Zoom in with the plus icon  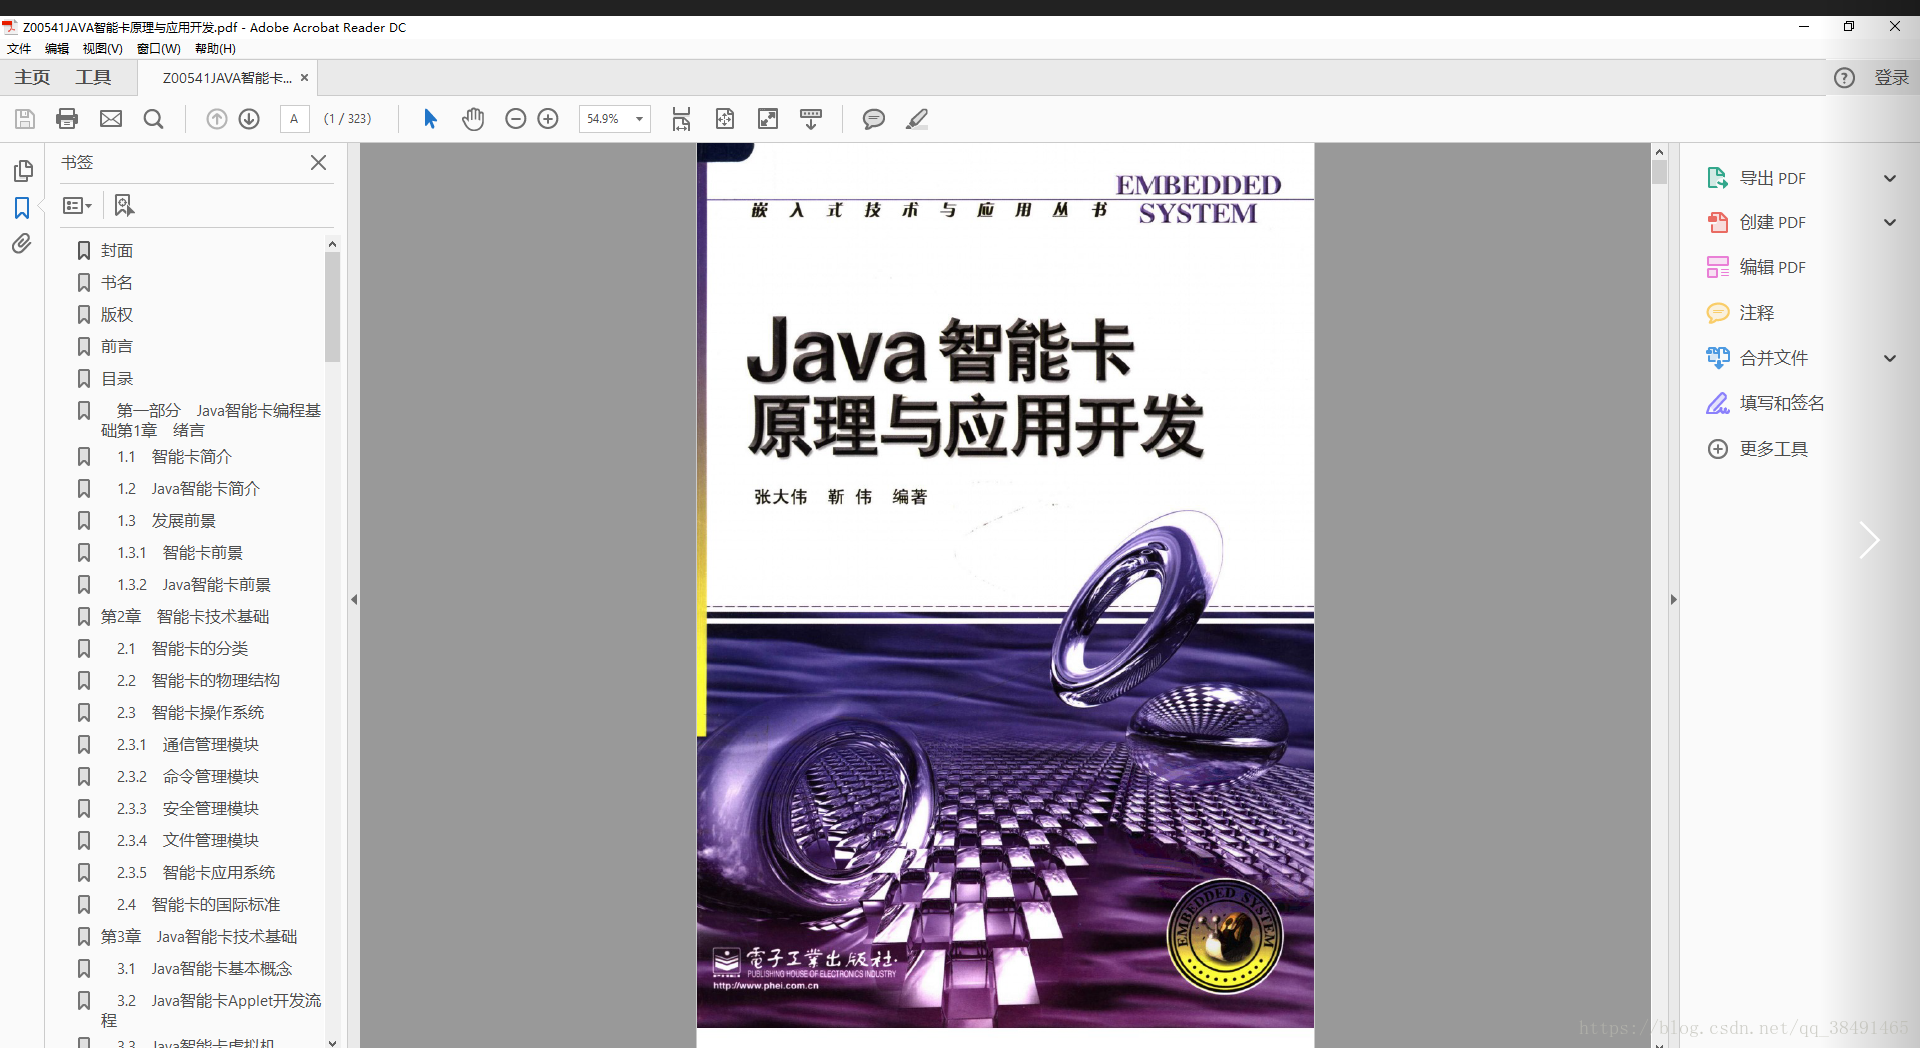[x=548, y=119]
